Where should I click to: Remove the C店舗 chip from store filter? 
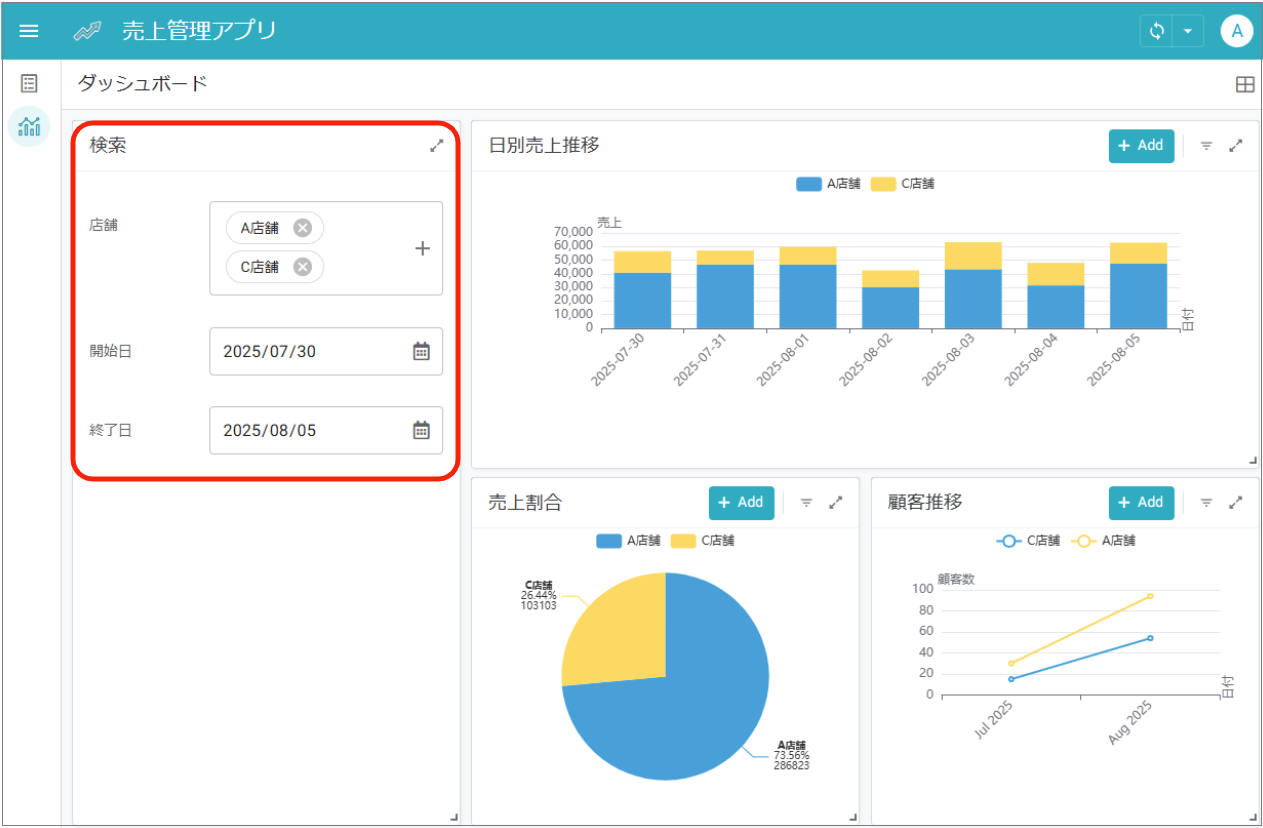pyautogui.click(x=302, y=267)
